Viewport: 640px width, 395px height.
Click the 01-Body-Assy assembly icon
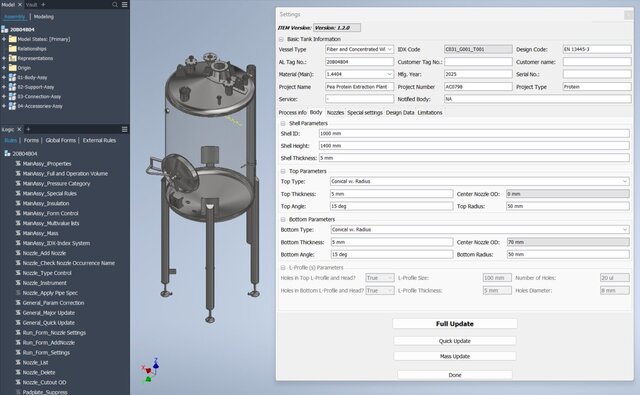[x=13, y=78]
